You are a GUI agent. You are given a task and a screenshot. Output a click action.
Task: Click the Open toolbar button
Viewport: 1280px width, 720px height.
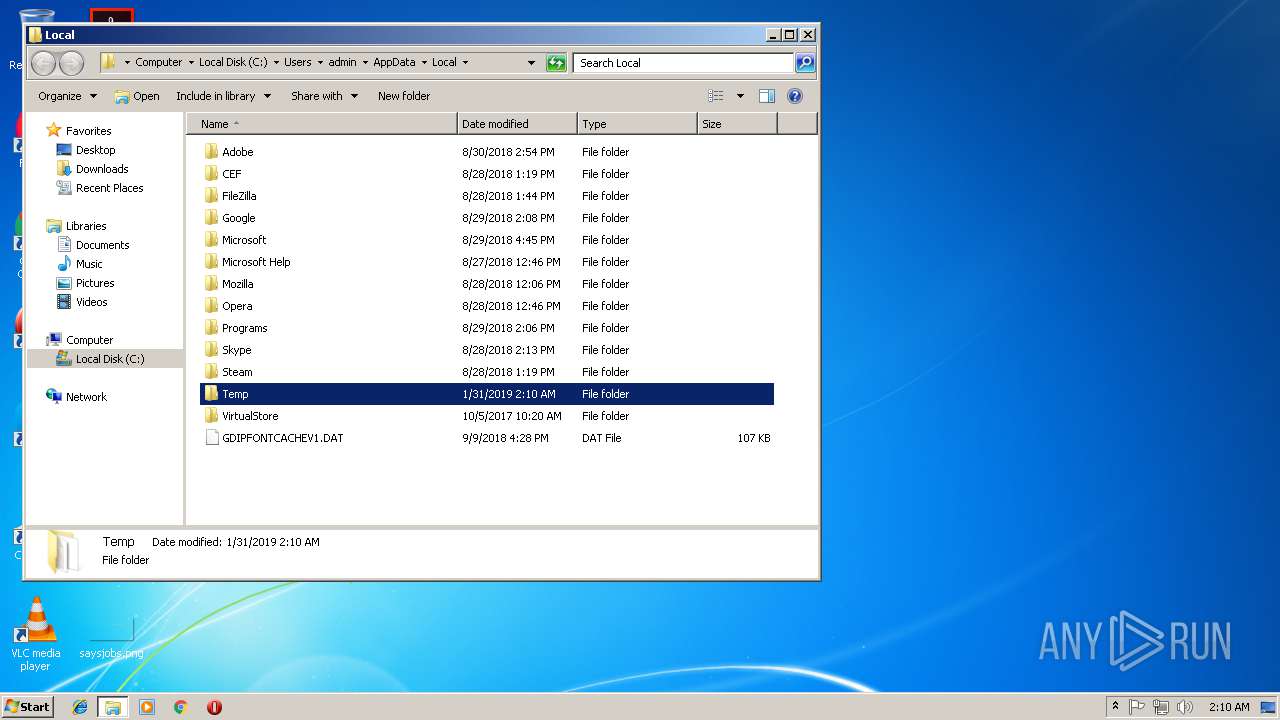(x=137, y=96)
